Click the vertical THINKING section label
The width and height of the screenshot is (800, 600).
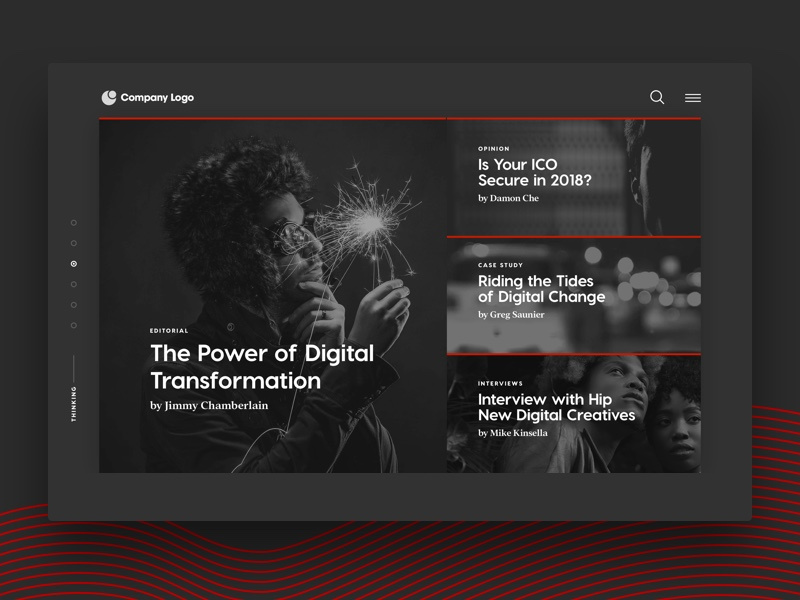point(74,403)
